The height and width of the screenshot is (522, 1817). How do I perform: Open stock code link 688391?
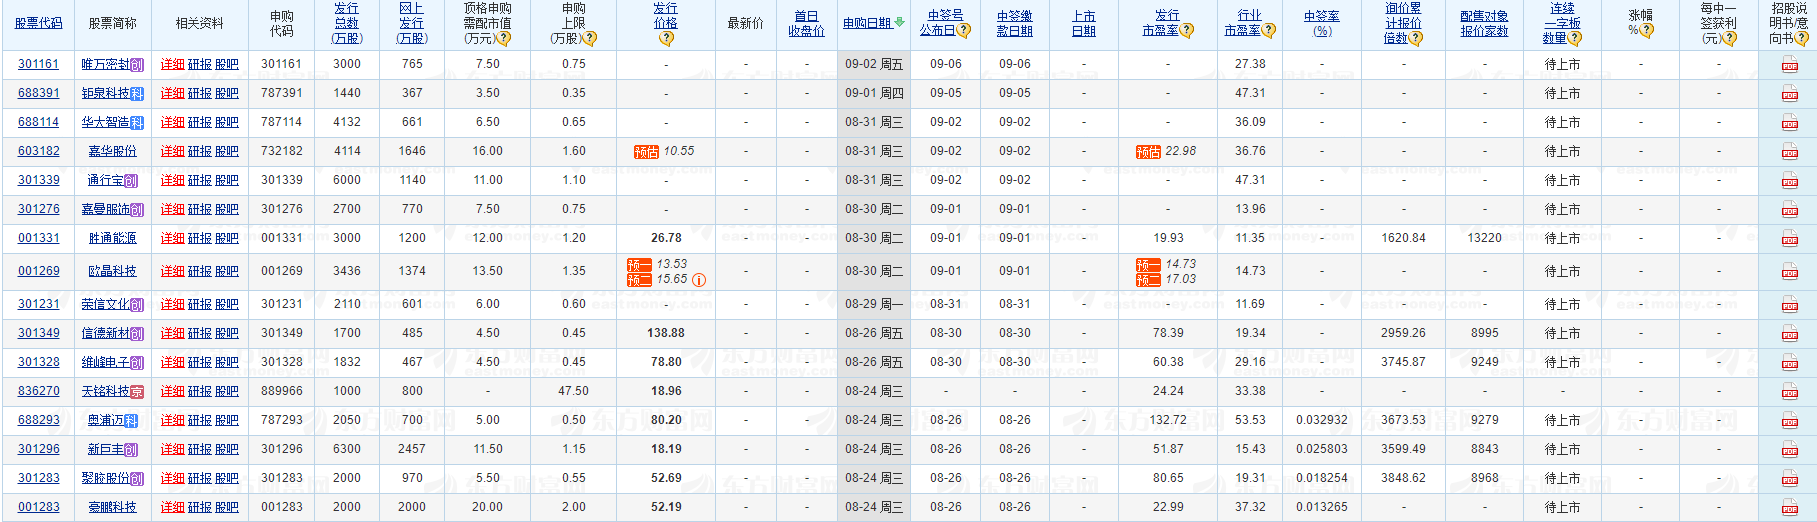point(39,93)
